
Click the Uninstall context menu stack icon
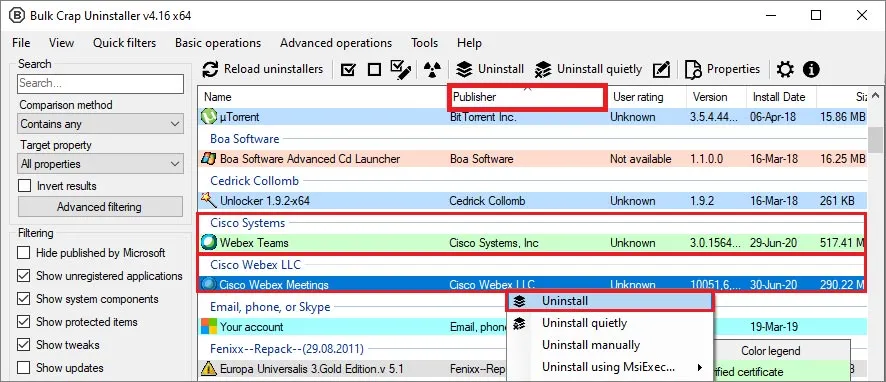point(519,301)
